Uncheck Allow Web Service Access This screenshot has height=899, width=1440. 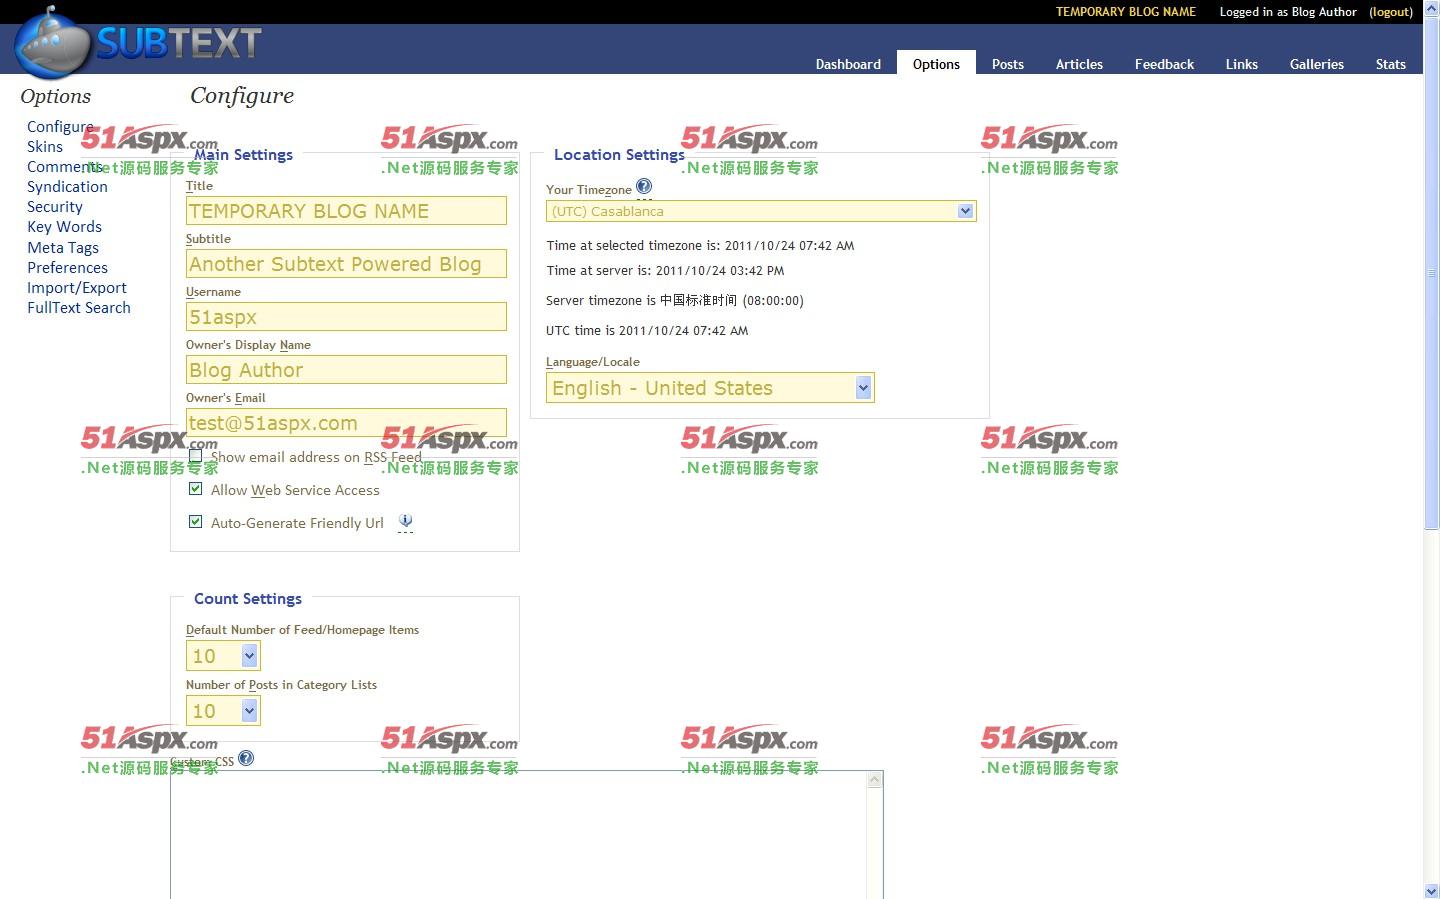(x=196, y=489)
